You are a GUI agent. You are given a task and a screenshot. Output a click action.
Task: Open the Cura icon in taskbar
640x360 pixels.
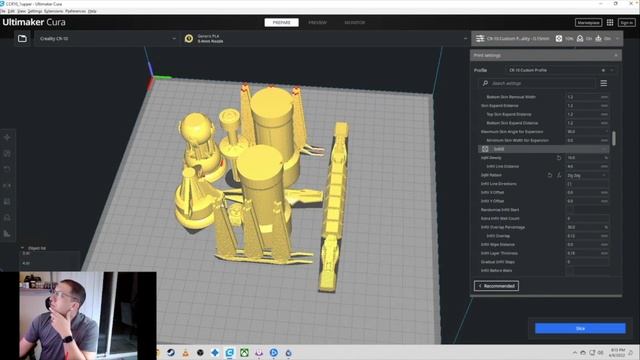230,352
